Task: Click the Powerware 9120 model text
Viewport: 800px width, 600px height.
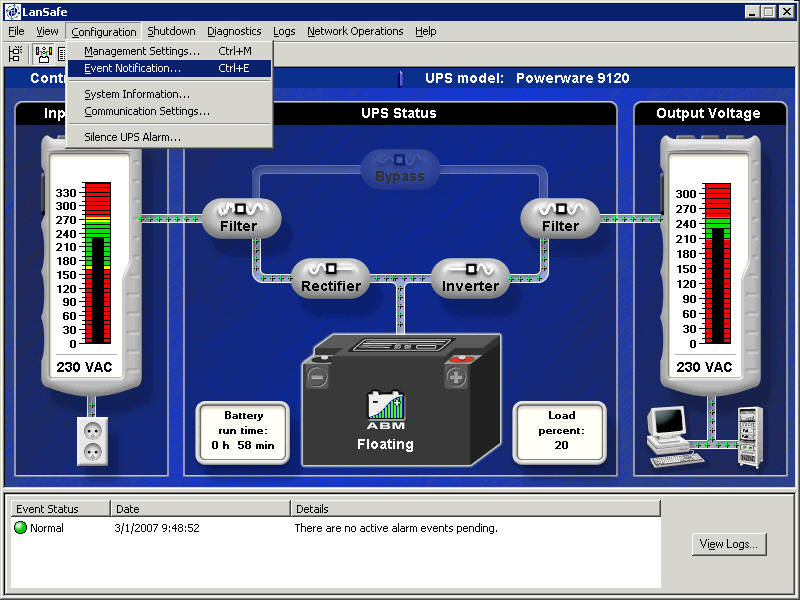Action: click(x=572, y=78)
